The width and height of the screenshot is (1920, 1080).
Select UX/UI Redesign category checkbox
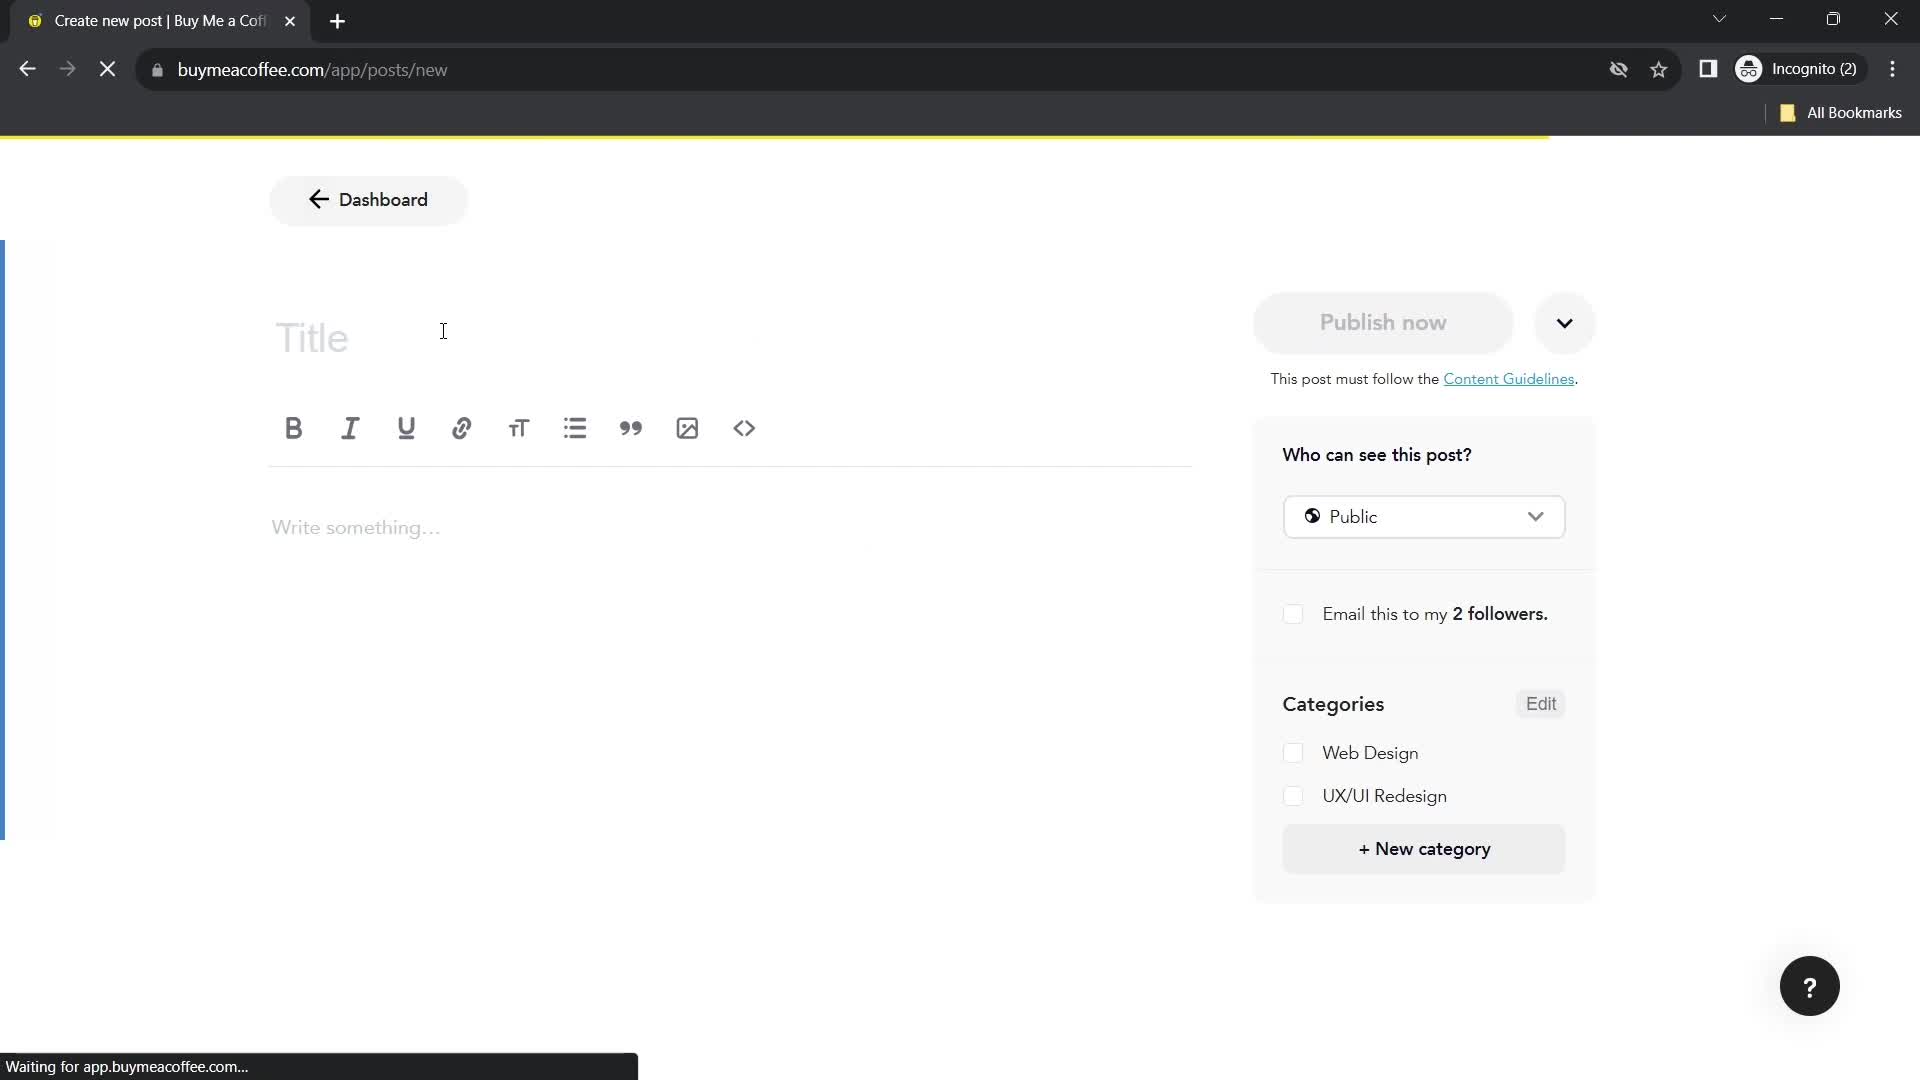click(x=1295, y=796)
